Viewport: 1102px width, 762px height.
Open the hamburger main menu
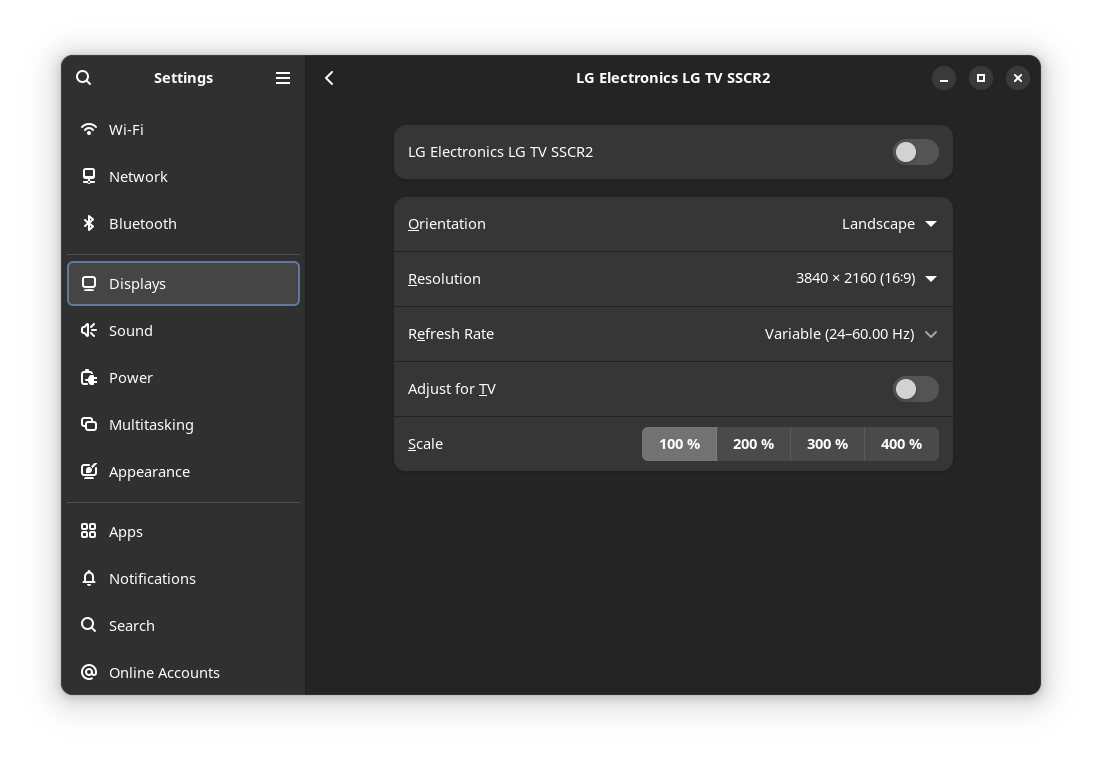(x=283, y=78)
